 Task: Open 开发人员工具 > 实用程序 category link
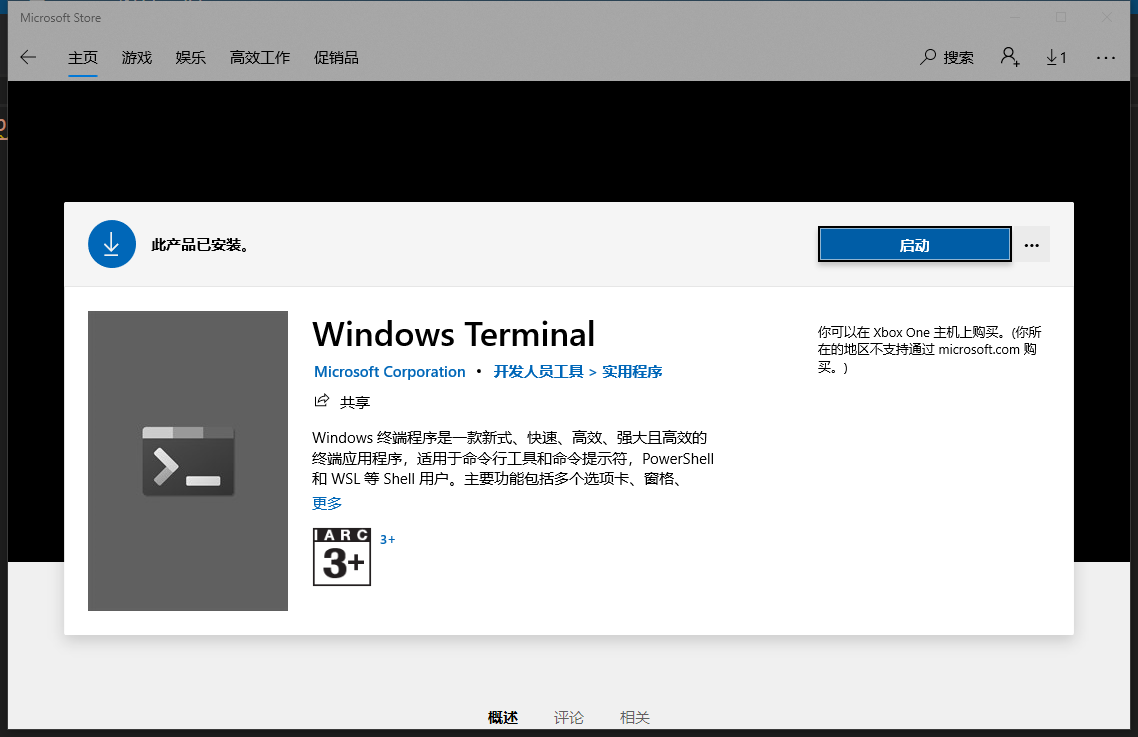point(578,372)
